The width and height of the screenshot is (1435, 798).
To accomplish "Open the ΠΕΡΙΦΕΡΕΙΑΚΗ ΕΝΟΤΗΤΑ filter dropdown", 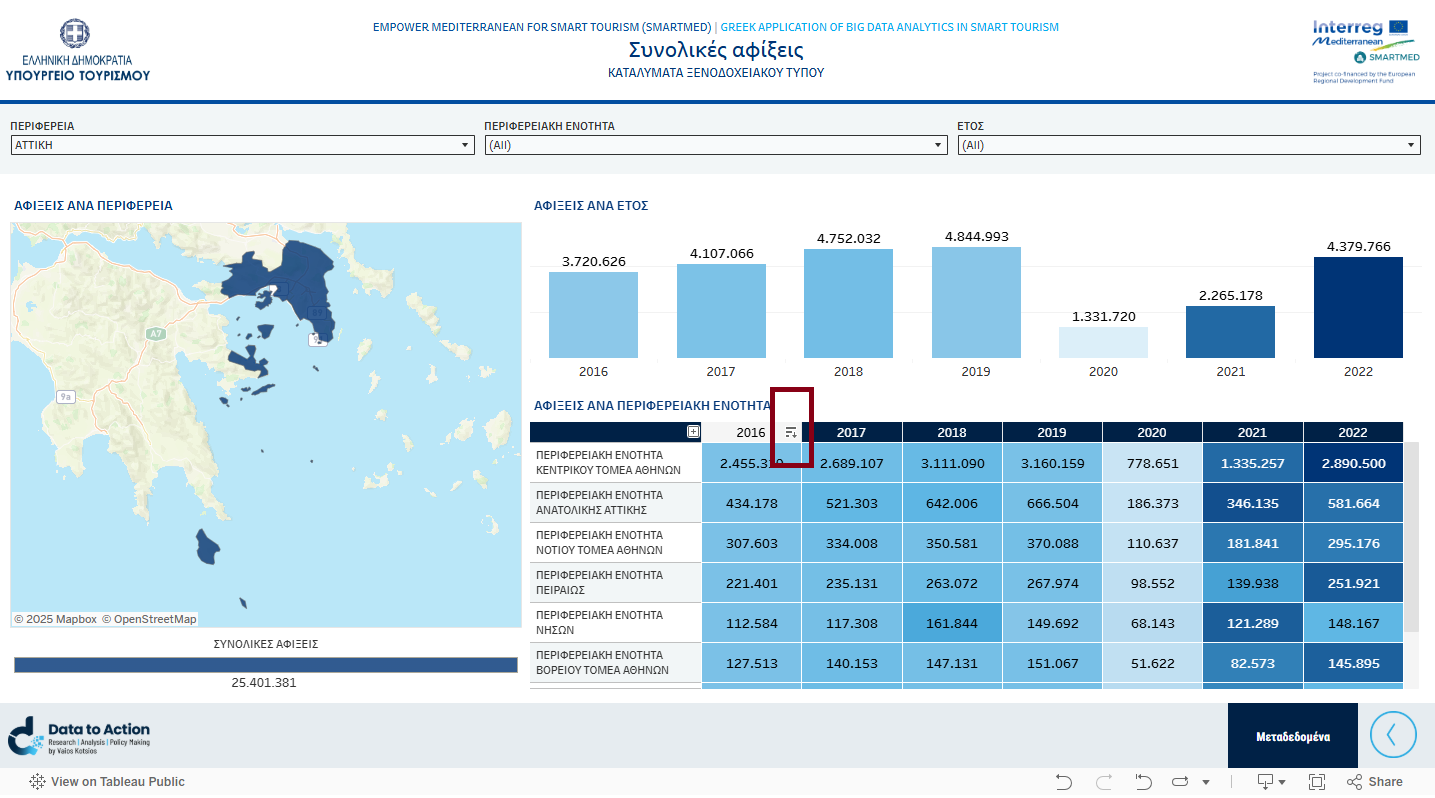I will click(715, 145).
